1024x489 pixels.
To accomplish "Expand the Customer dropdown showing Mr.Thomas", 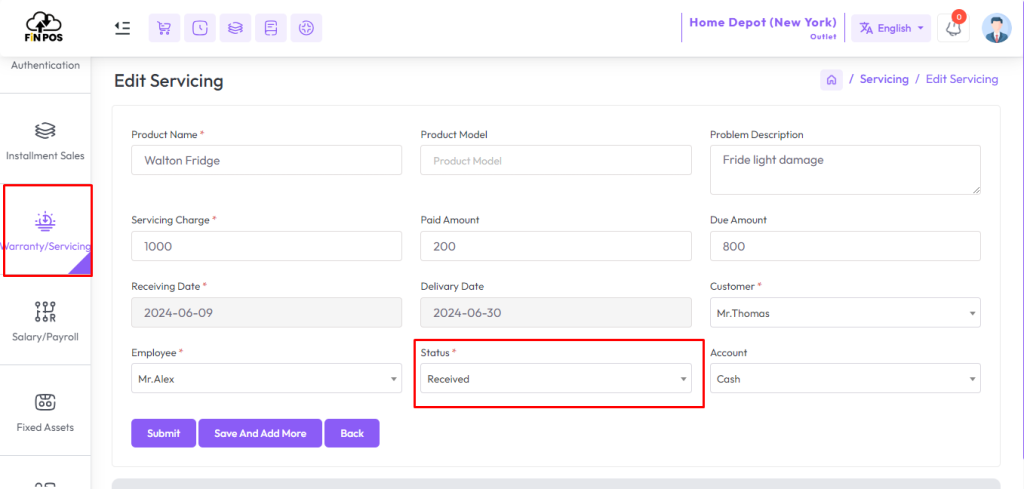I will (x=845, y=313).
